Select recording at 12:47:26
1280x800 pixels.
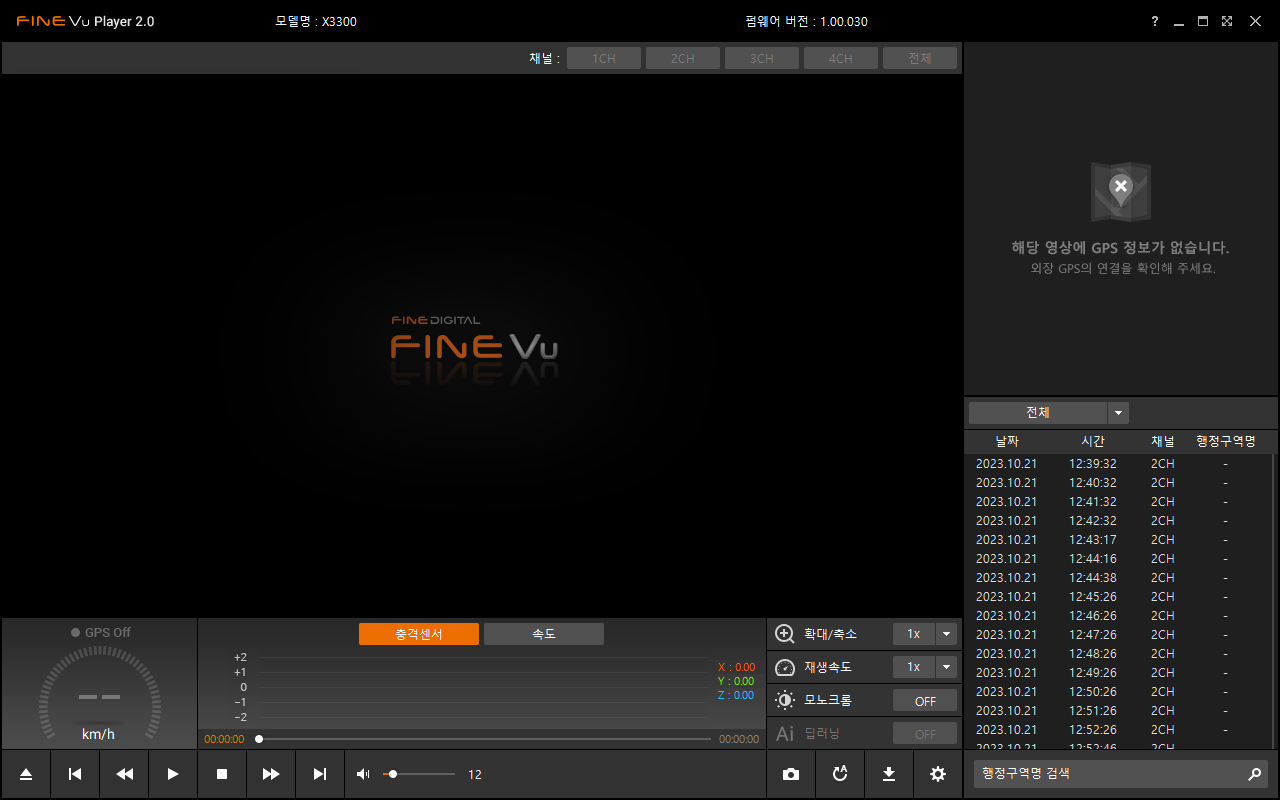pos(1118,635)
